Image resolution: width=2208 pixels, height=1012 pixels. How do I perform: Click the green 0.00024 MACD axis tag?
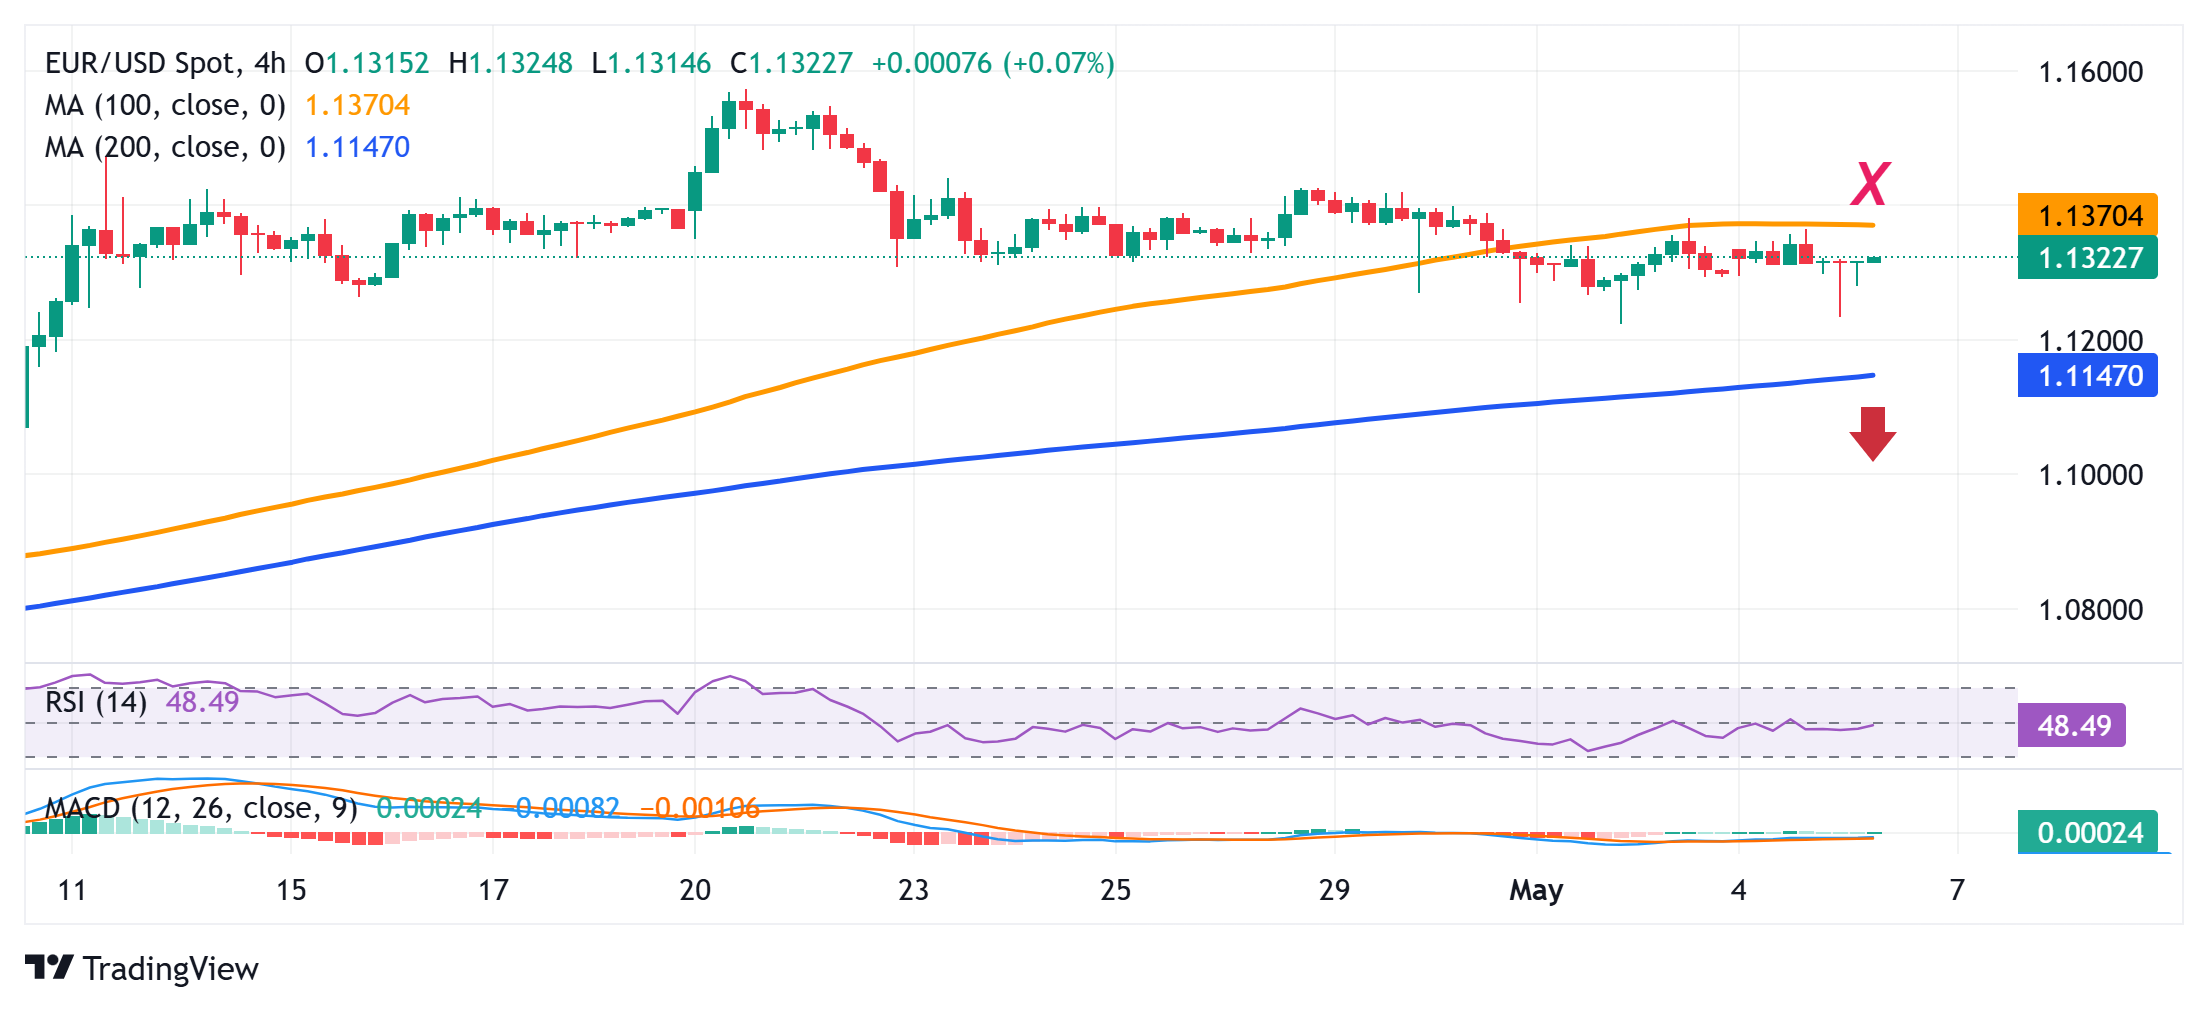pos(2088,832)
